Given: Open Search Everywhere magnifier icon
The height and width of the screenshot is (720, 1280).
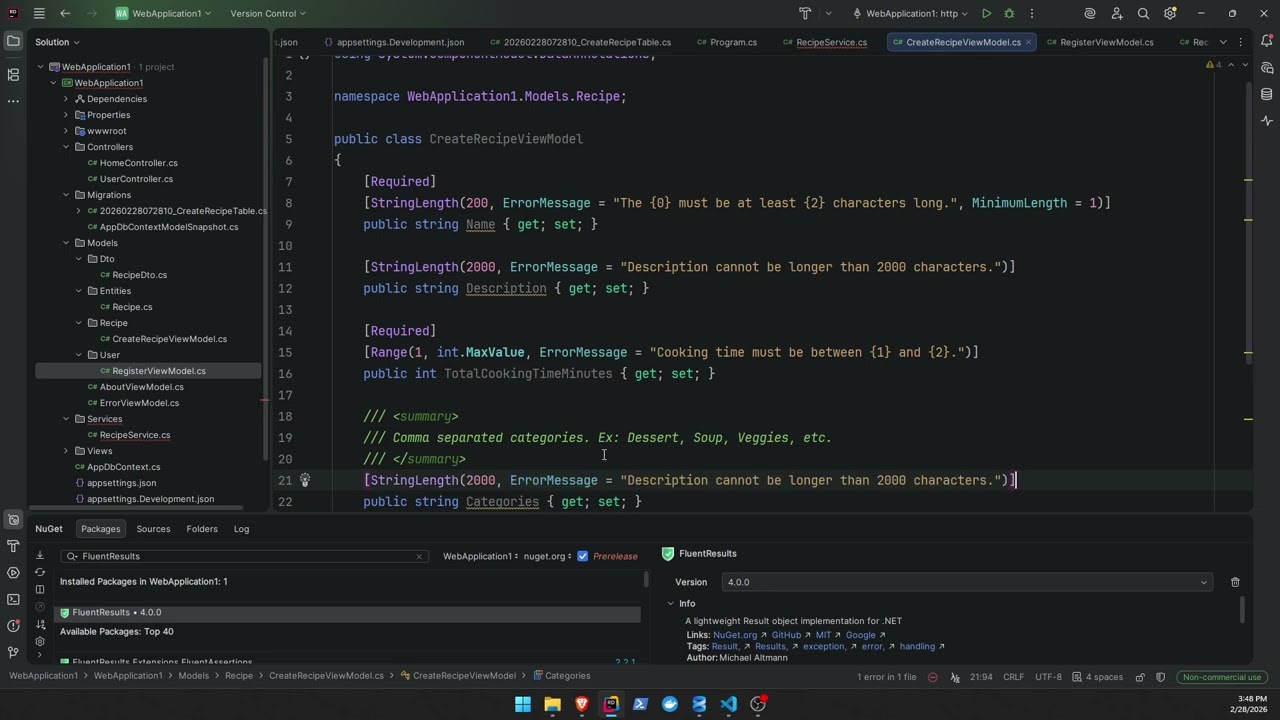Looking at the screenshot, I should (1143, 13).
